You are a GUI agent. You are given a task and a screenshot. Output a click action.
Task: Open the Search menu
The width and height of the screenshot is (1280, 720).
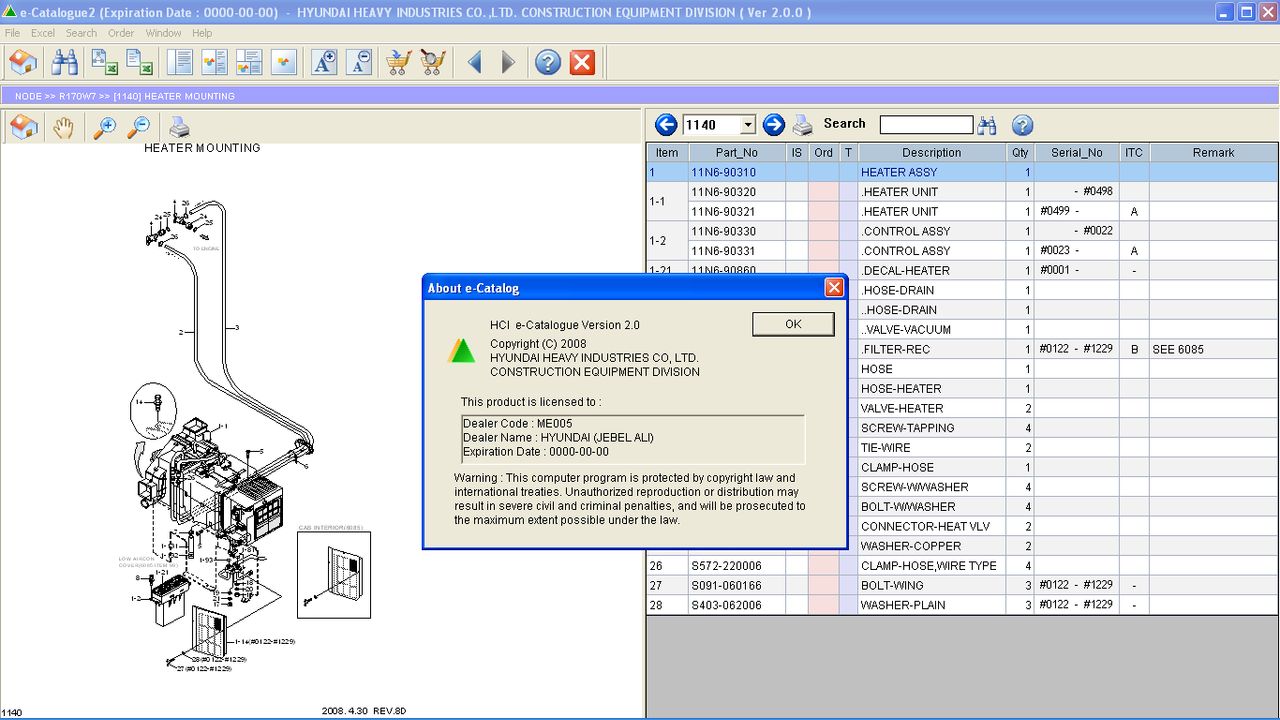[x=81, y=33]
